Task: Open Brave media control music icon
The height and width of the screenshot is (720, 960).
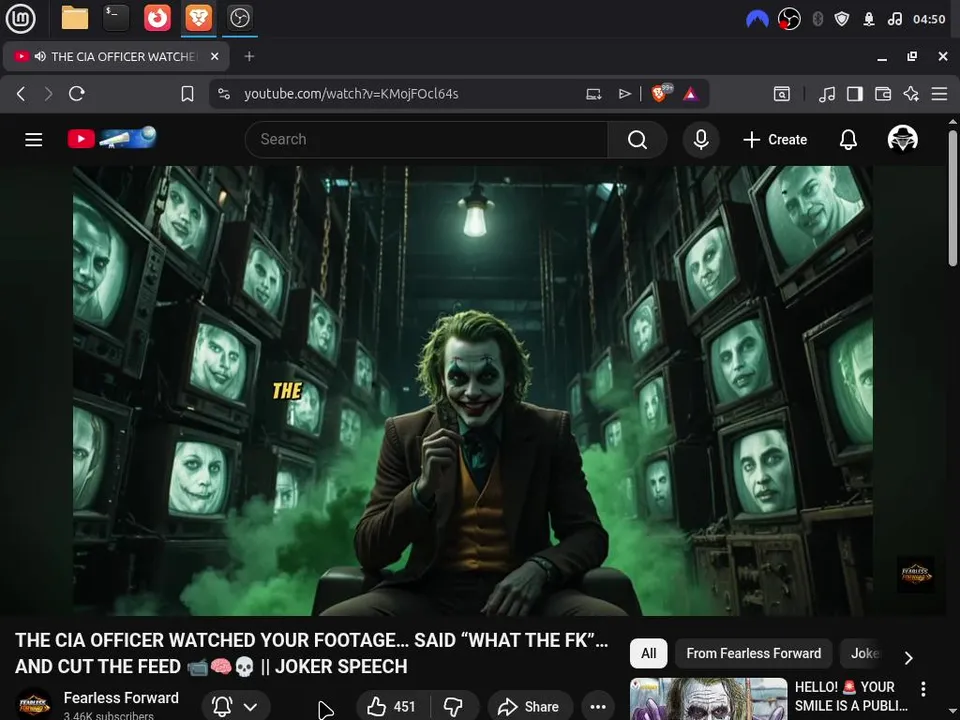Action: [x=827, y=94]
